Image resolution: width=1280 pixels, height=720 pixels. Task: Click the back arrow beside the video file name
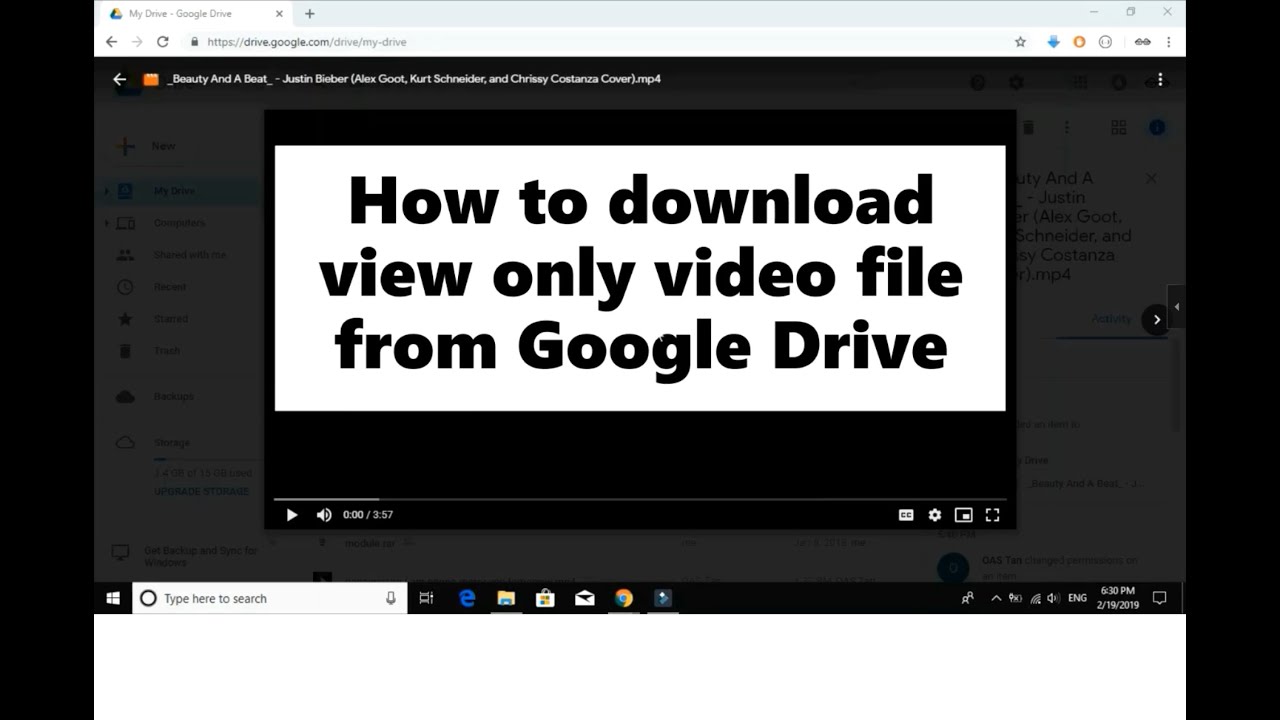click(120, 79)
